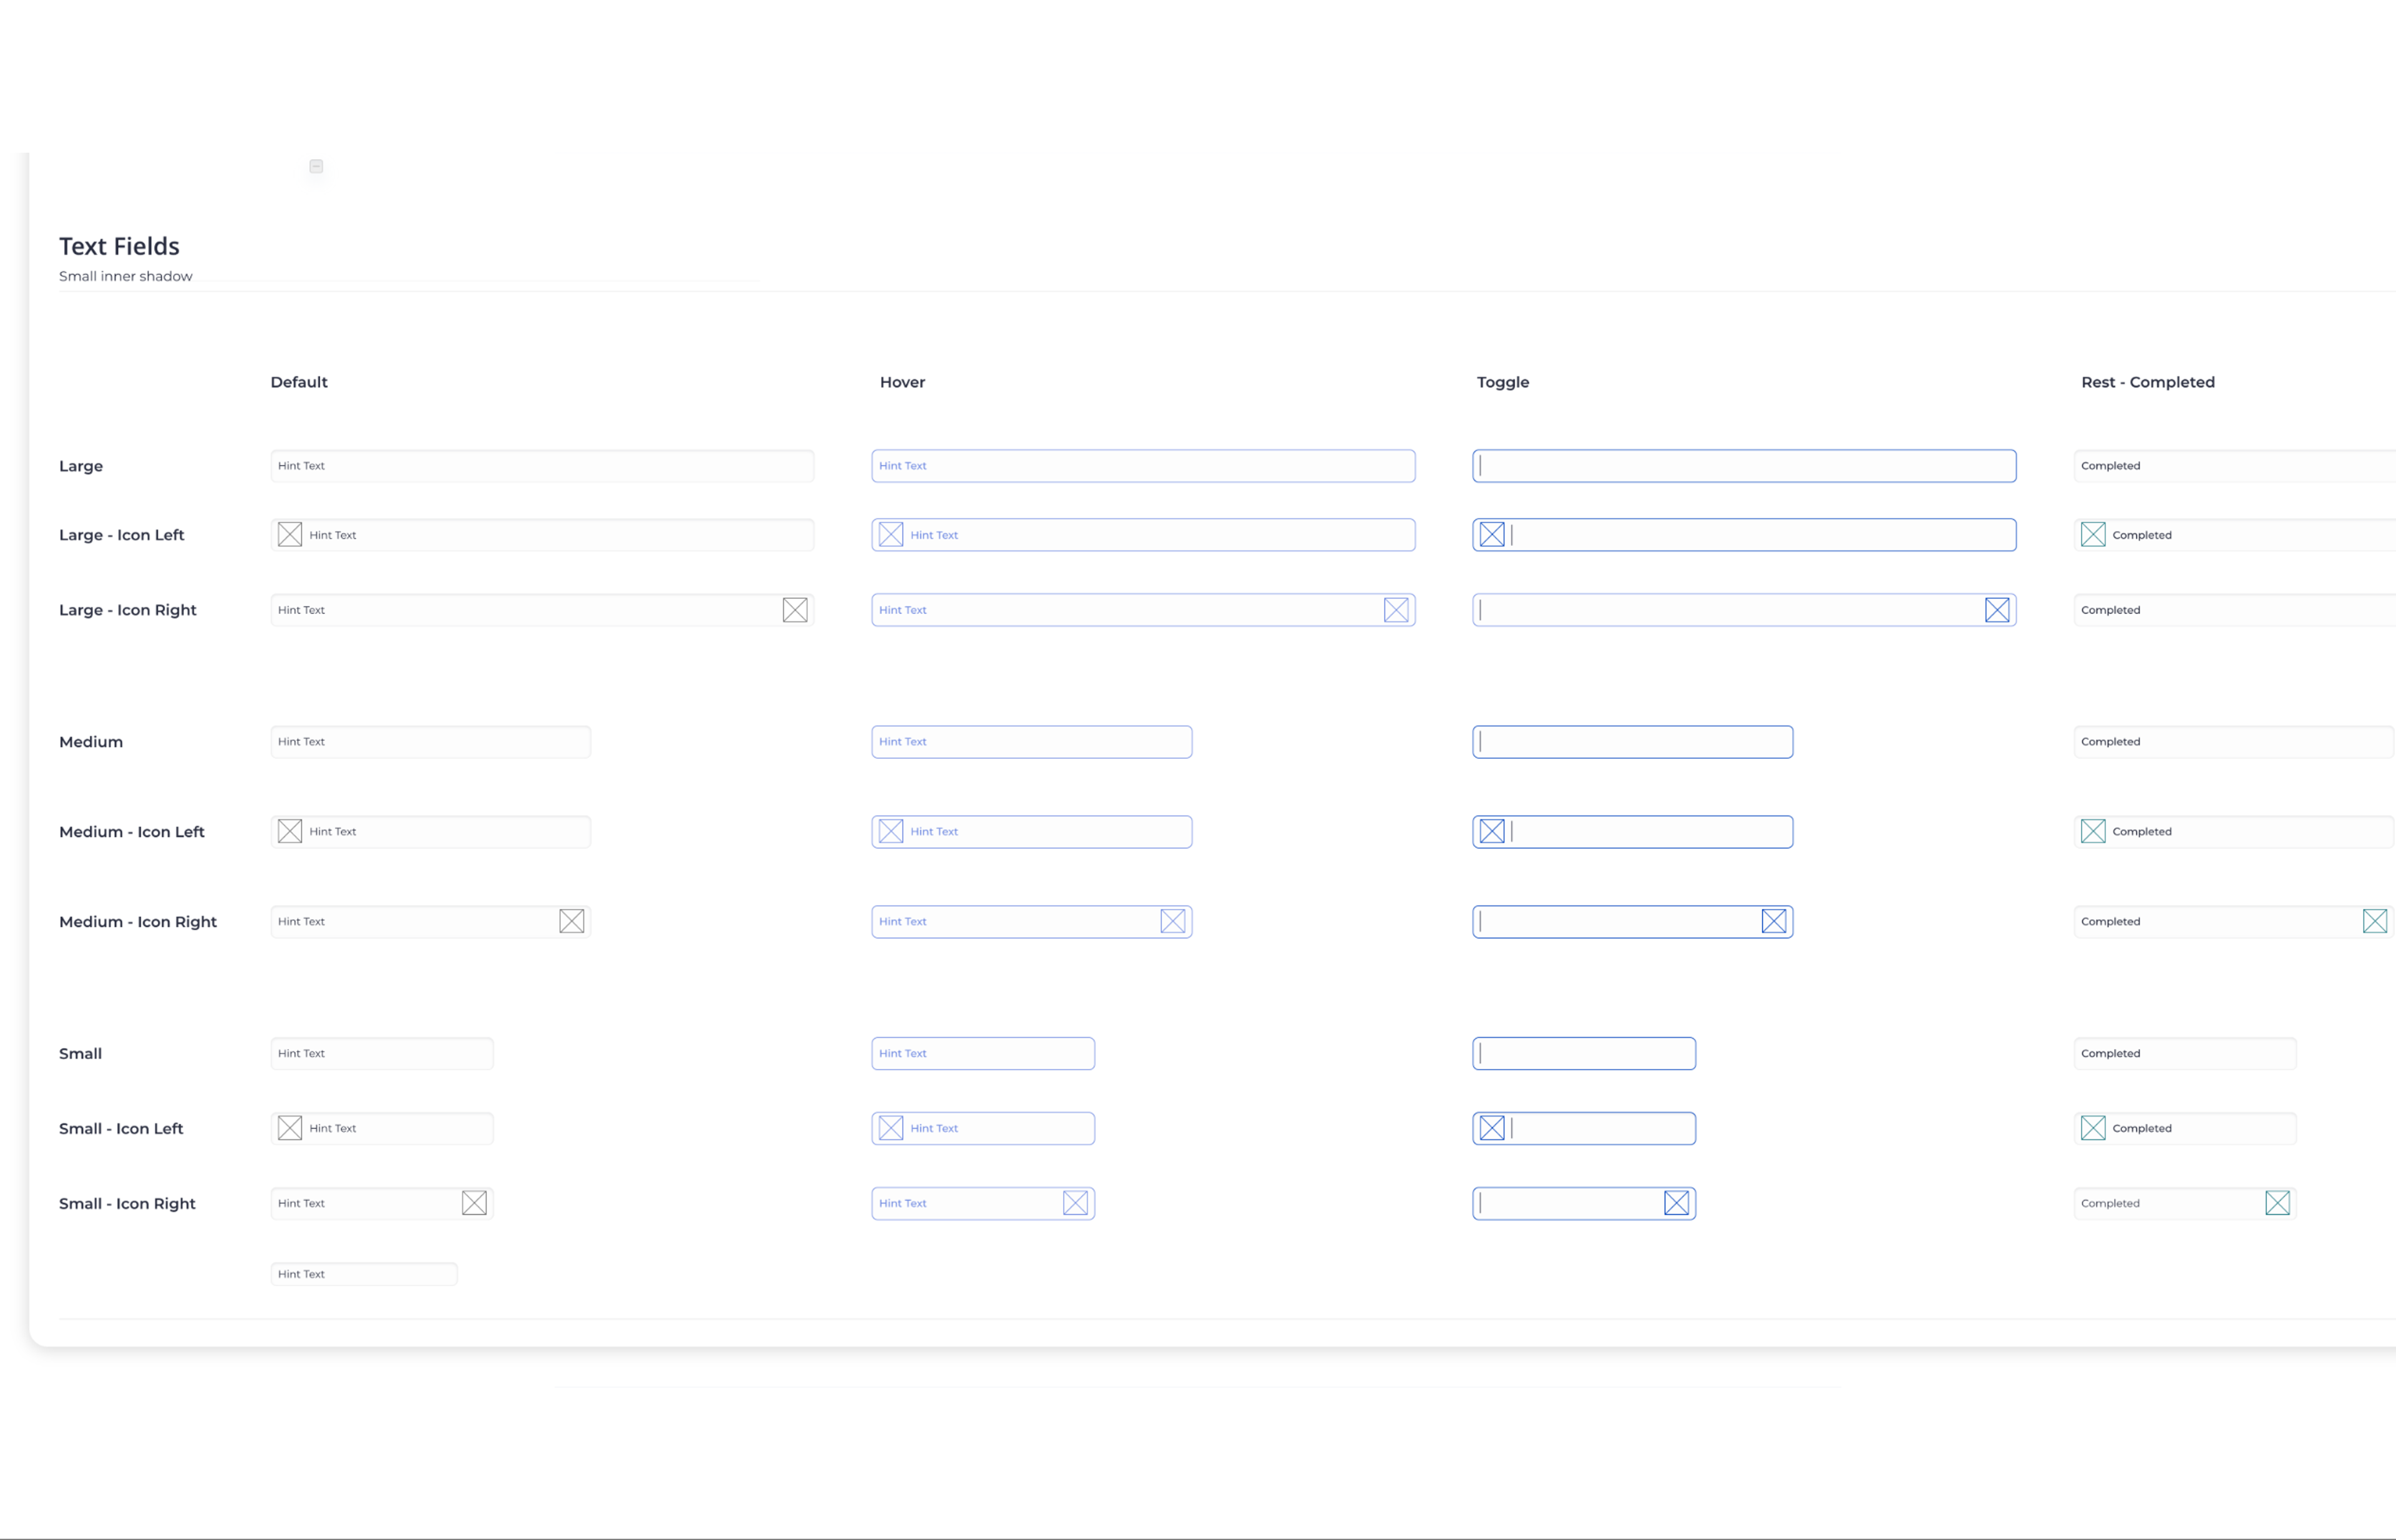This screenshot has width=2396, height=1540.
Task: Click the Completed Large text field
Action: click(x=2235, y=466)
